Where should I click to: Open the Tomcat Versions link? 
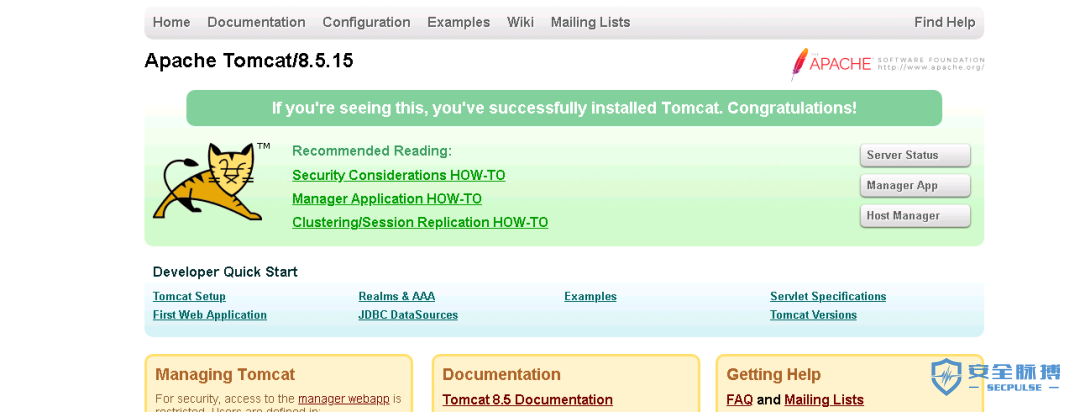[x=813, y=315]
